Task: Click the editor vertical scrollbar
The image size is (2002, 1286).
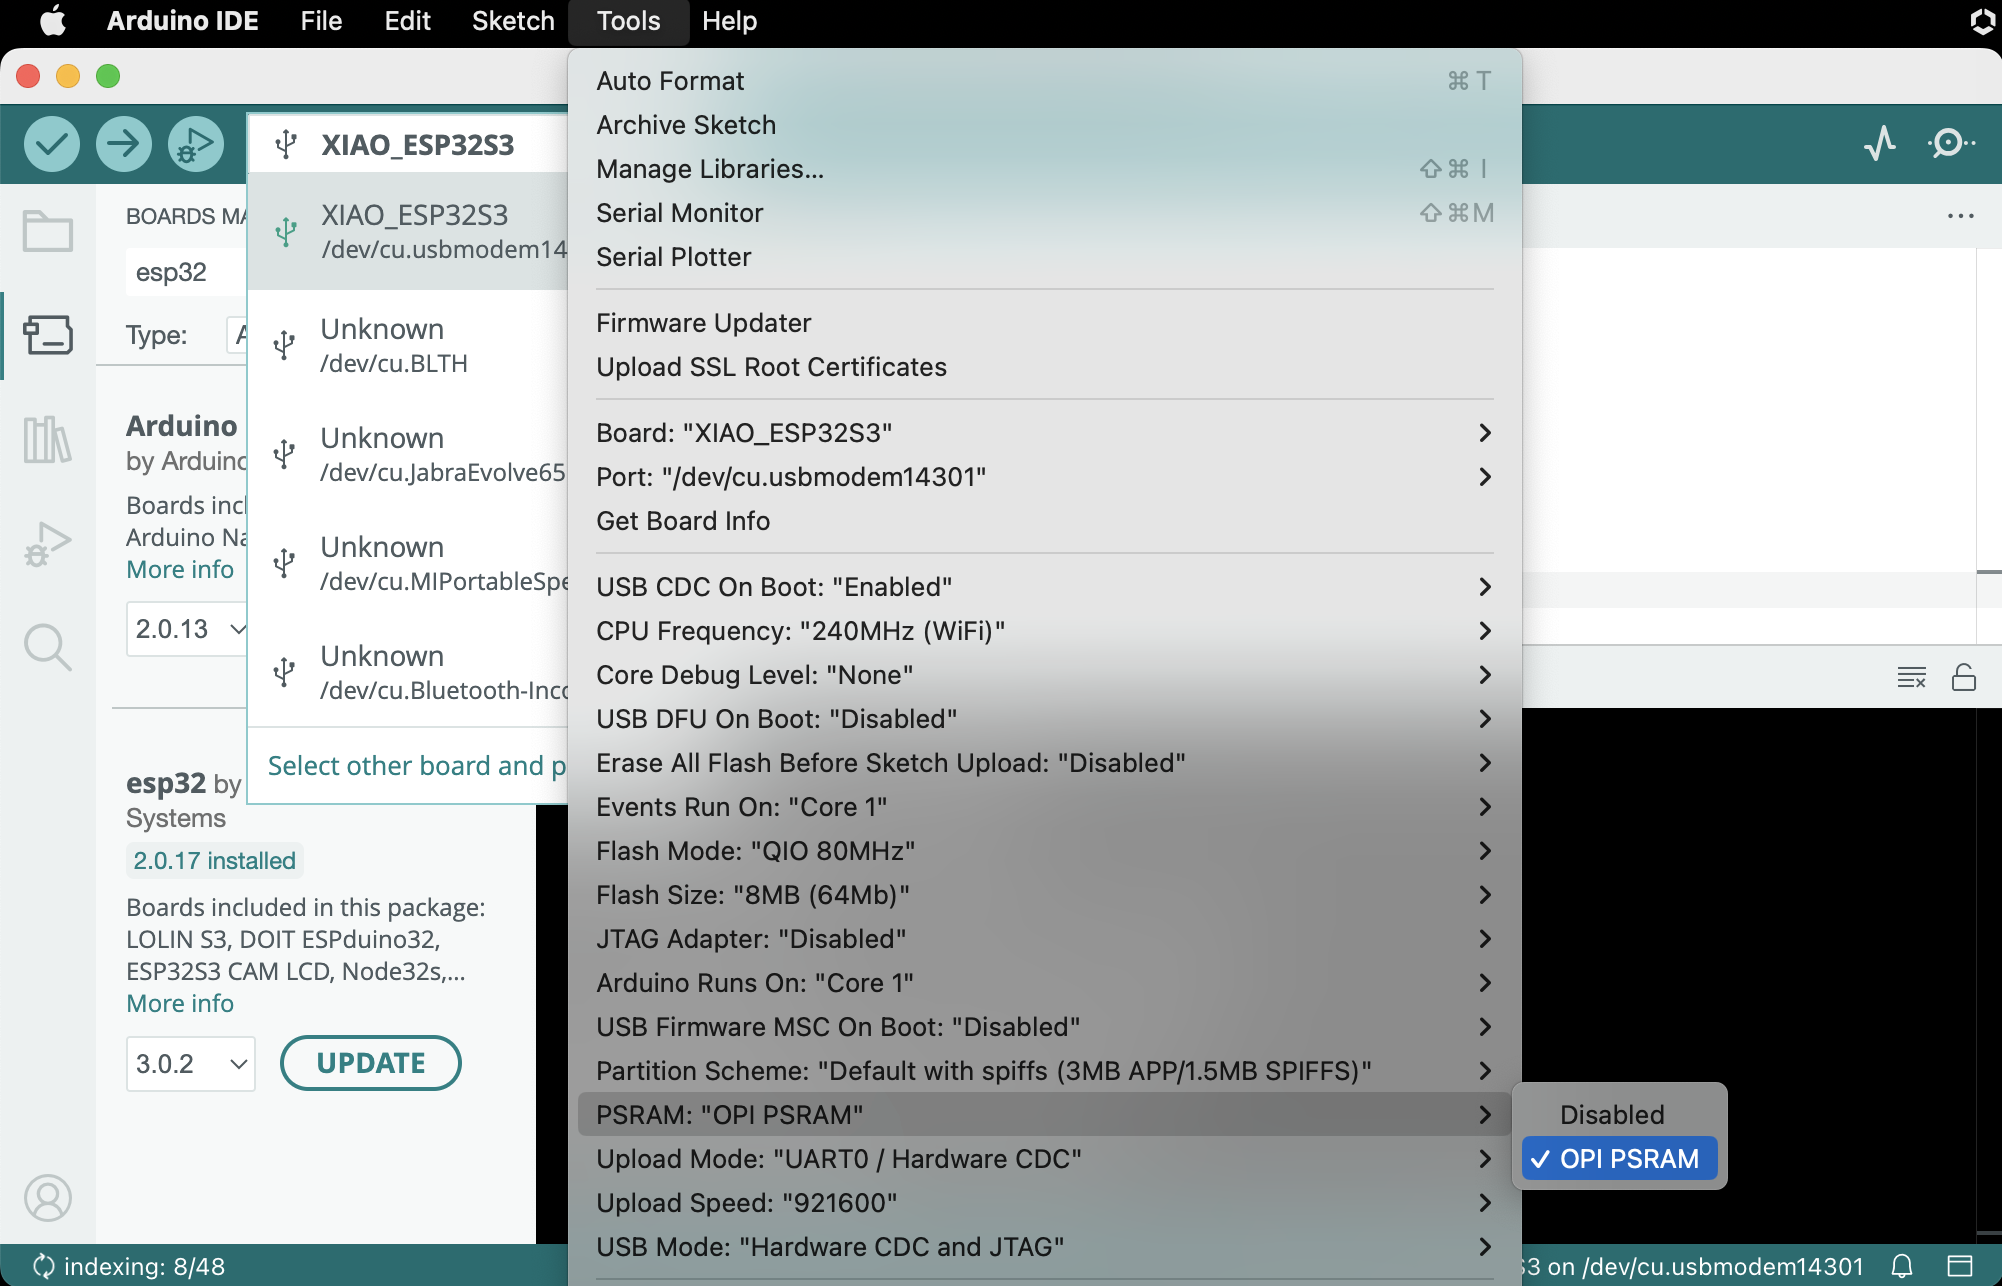Action: coord(1988,445)
